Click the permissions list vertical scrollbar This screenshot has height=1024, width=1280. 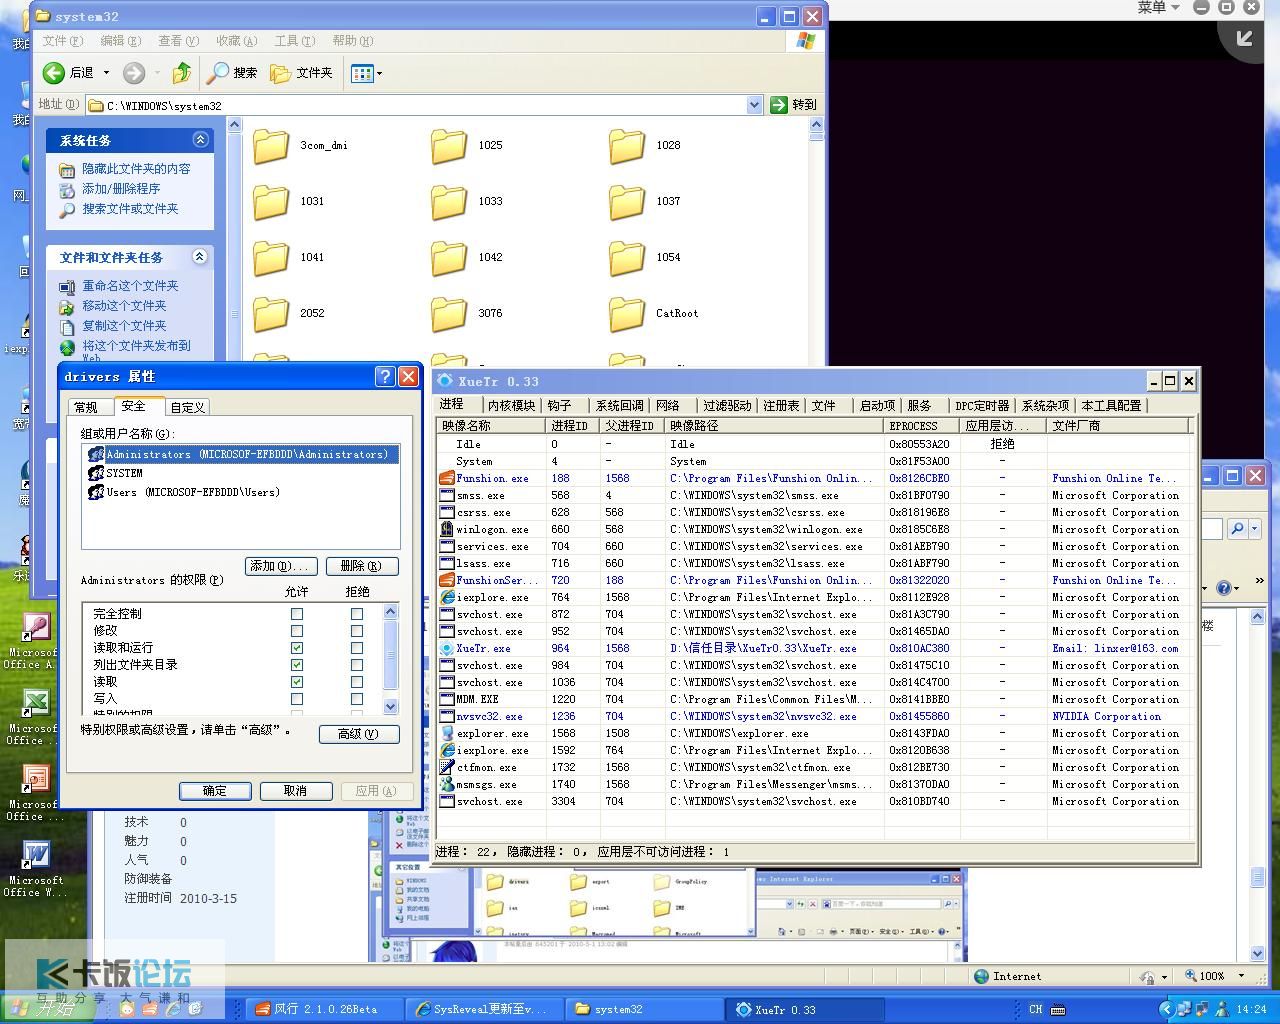click(x=391, y=659)
